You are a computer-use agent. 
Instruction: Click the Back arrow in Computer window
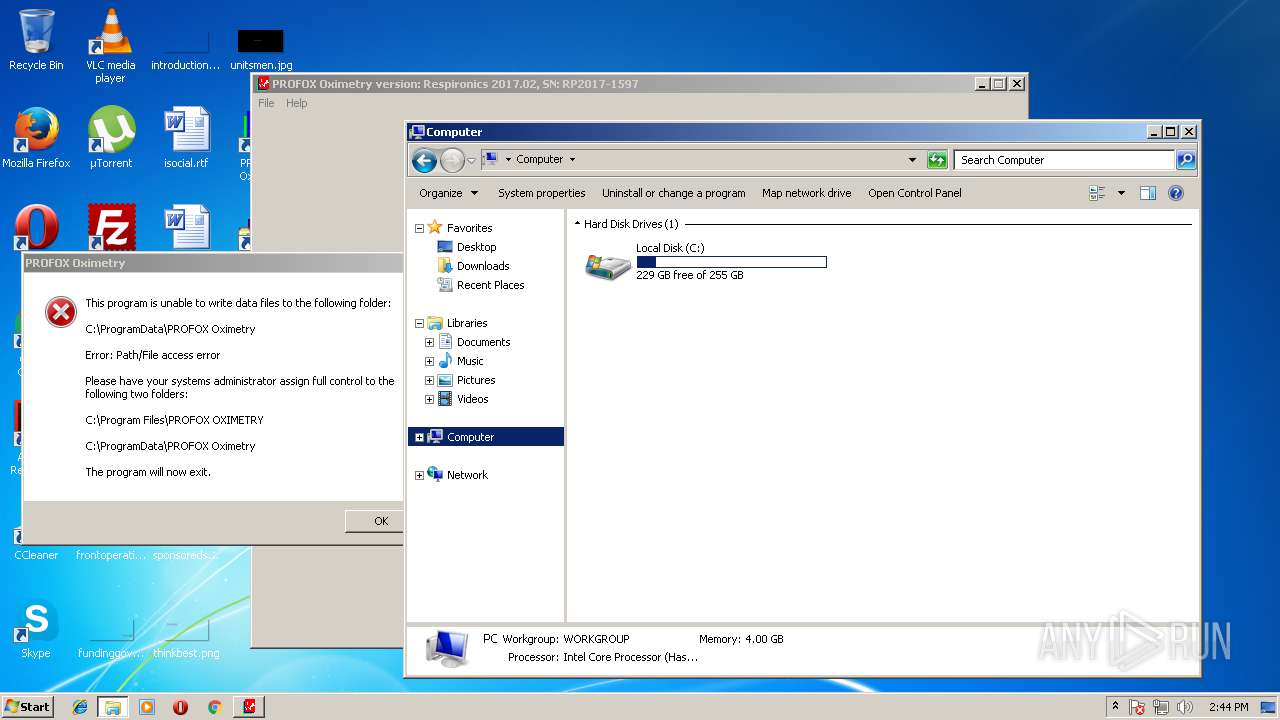(x=424, y=160)
